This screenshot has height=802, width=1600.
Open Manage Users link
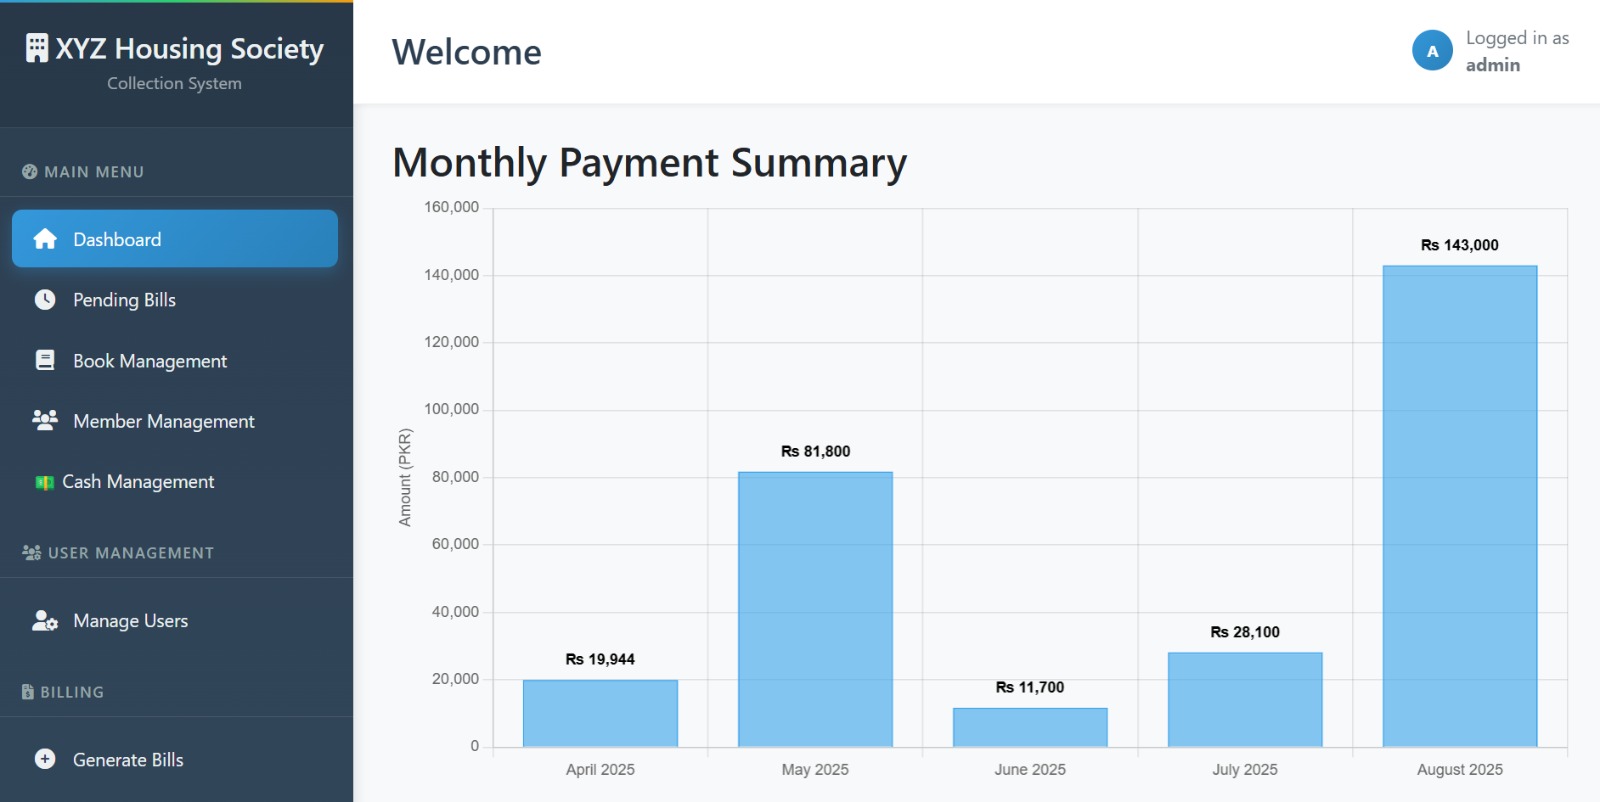[x=175, y=621]
